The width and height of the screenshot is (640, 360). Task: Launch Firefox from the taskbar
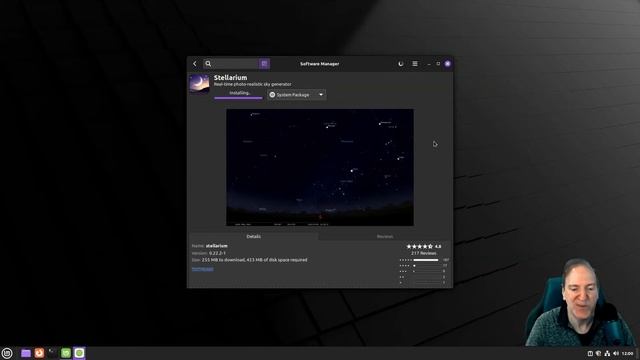pyautogui.click(x=39, y=353)
